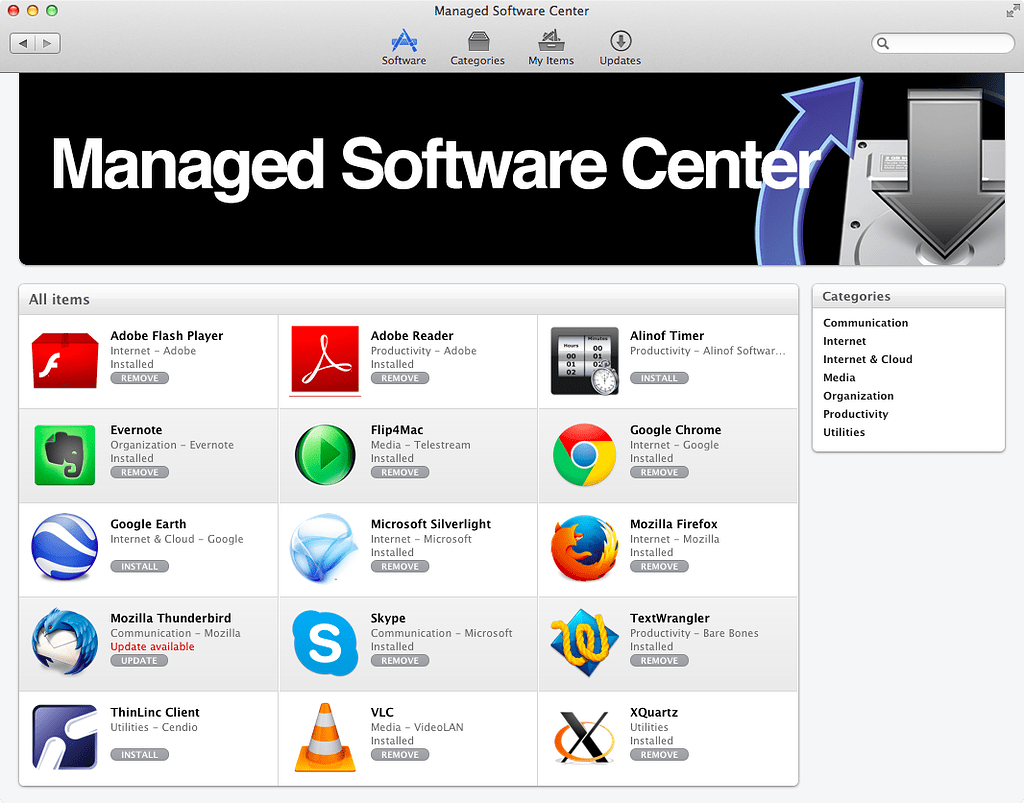Remove Adobe Reader
1024x803 pixels.
point(399,378)
